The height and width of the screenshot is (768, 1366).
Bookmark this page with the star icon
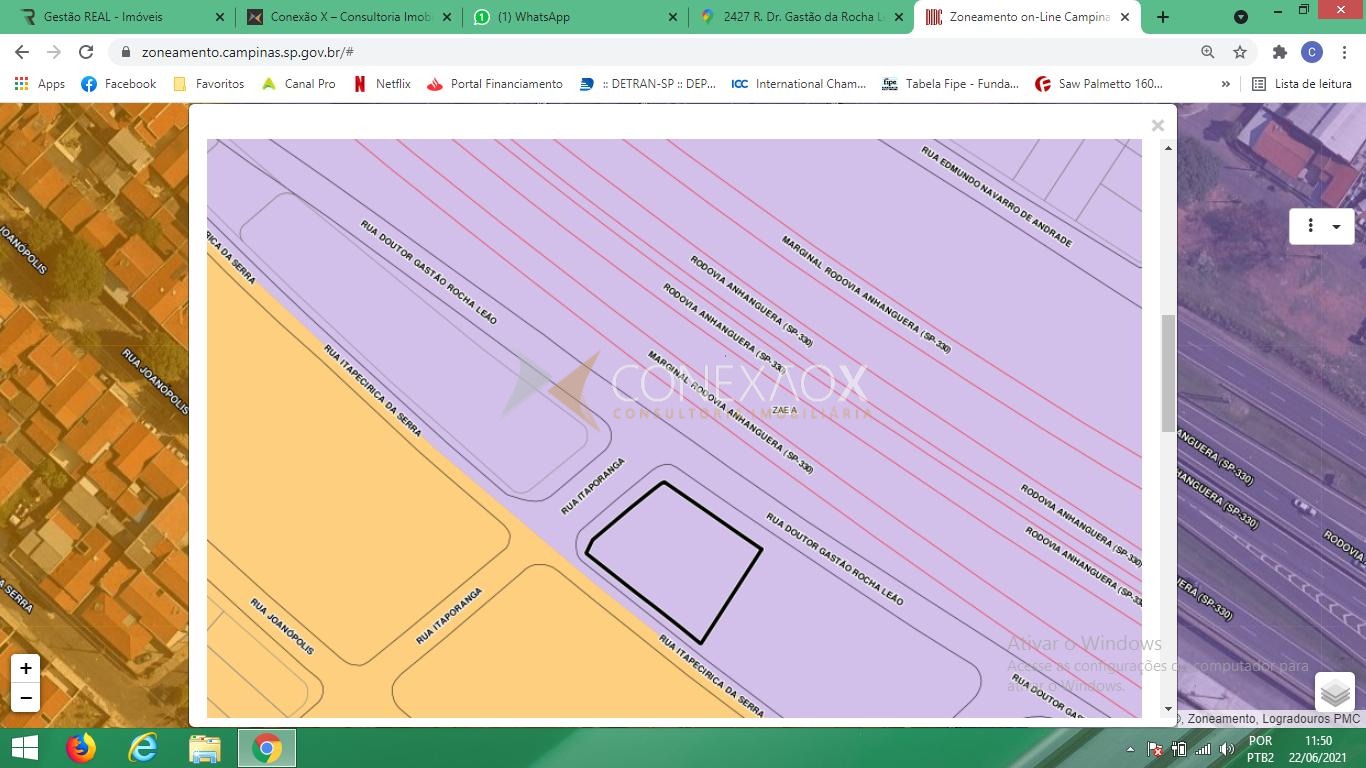1240,52
